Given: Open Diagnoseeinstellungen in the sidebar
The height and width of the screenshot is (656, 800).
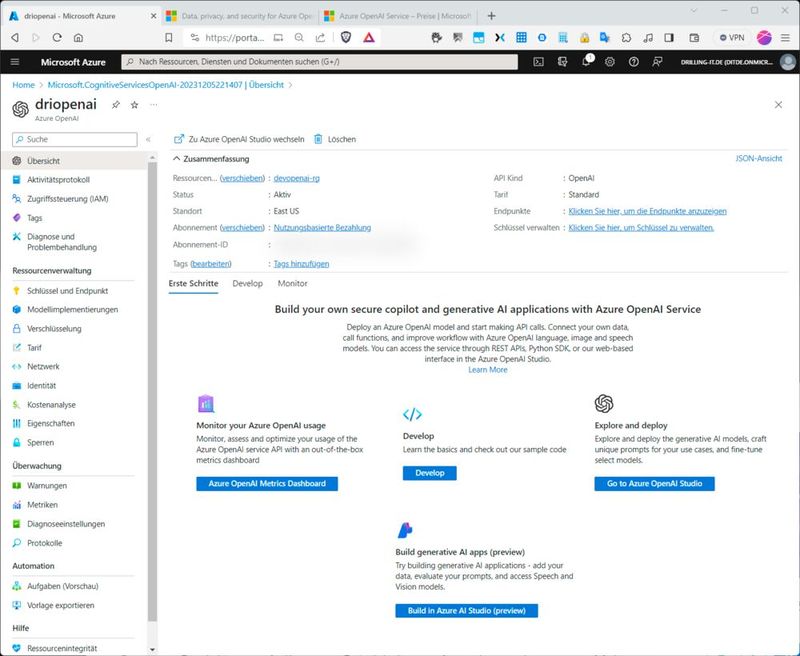Looking at the screenshot, I should [x=66, y=524].
